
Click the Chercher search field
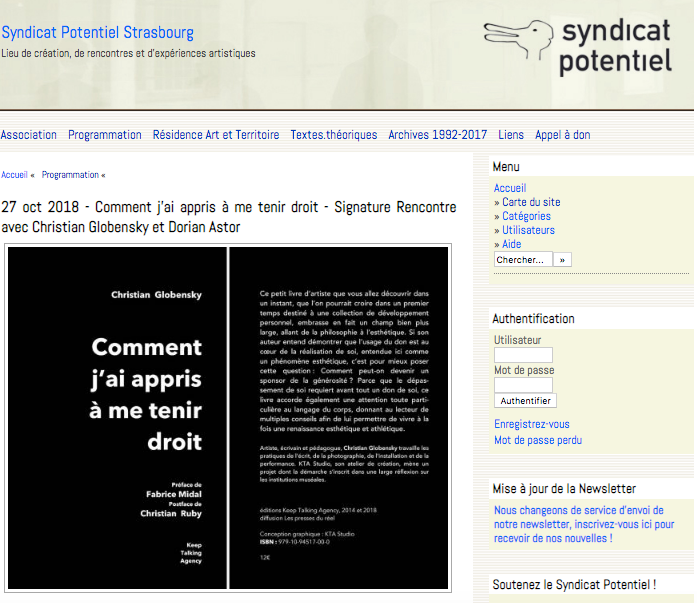[x=523, y=259]
